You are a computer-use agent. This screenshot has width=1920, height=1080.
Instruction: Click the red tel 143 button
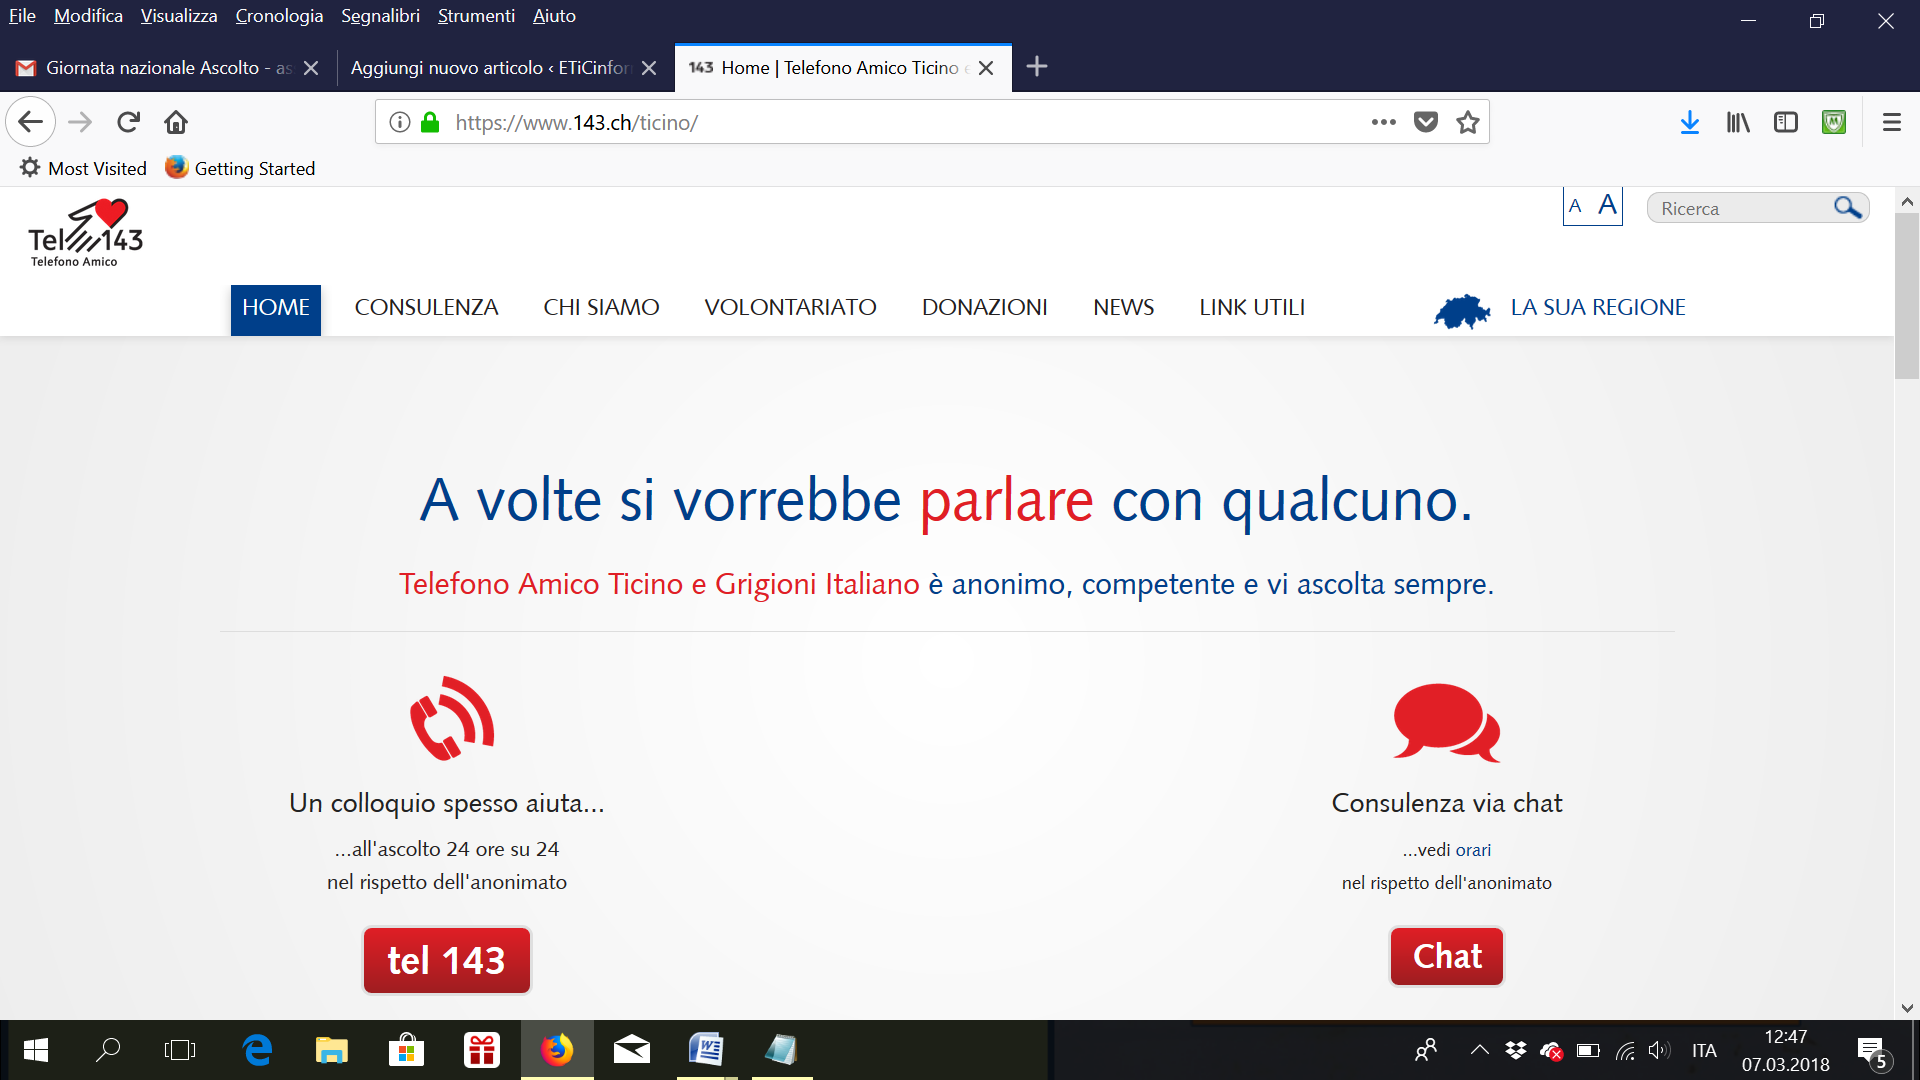446,960
